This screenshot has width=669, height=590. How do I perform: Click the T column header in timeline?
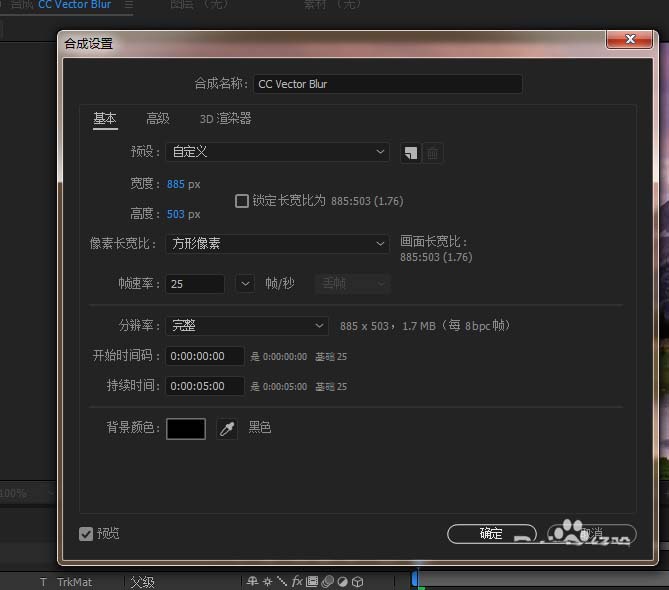pyautogui.click(x=43, y=582)
